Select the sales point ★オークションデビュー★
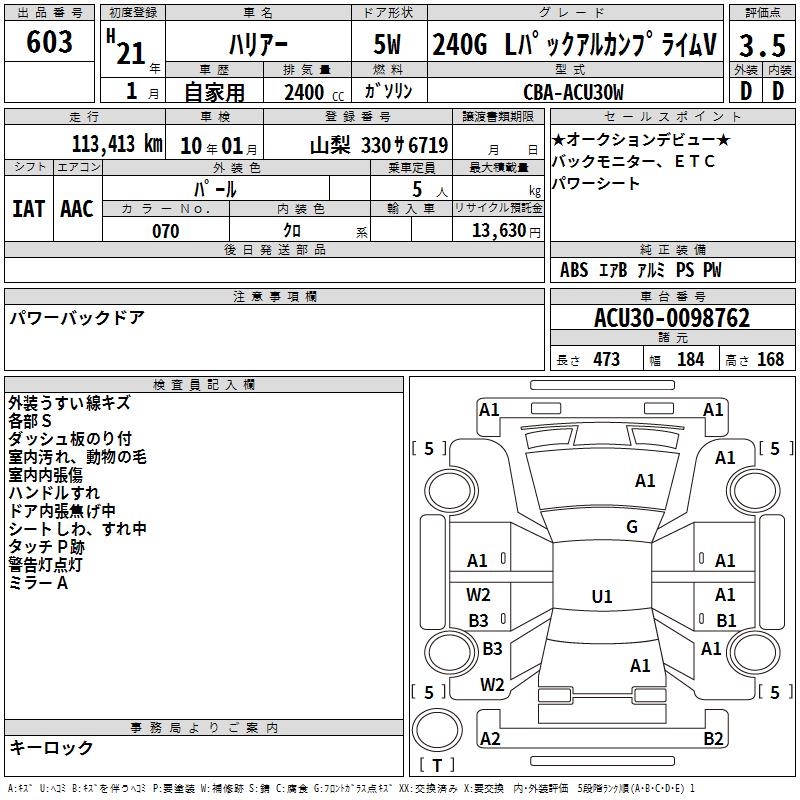This screenshot has height=800, width=800. pos(641,139)
